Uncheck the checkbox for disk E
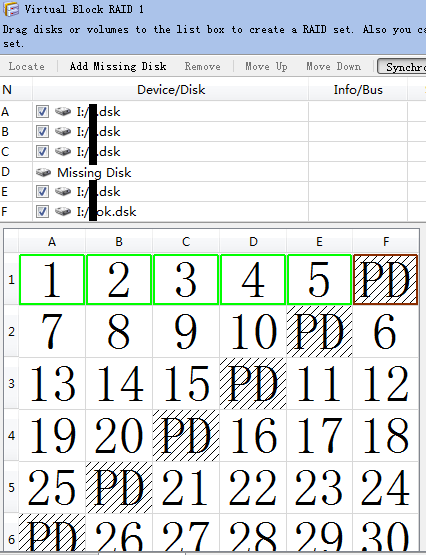Image resolution: width=426 pixels, height=555 pixels. [x=42, y=191]
